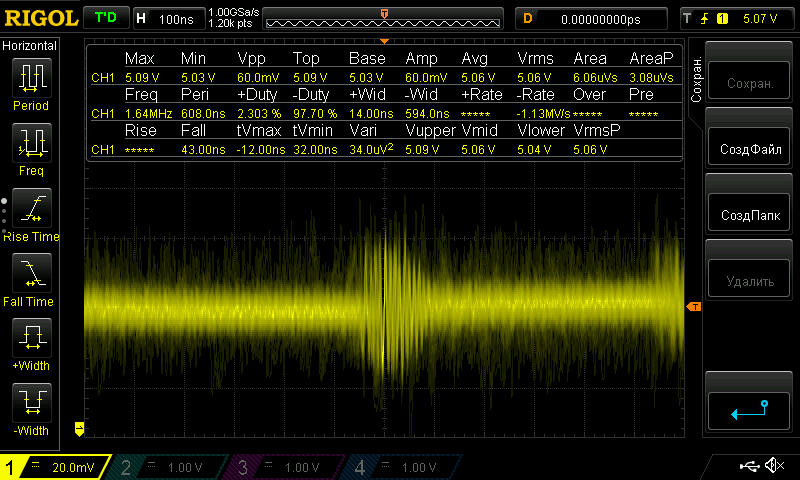
Task: Open the Horizontal menu header
Action: pos(31,46)
